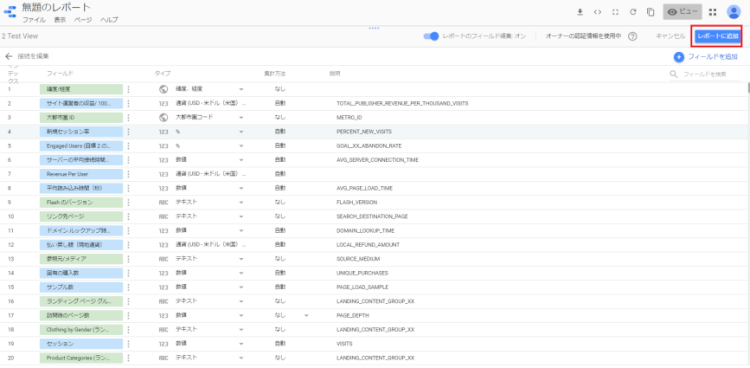Open the user account avatar
Screen dimensions: 750x368
pyautogui.click(x=733, y=12)
